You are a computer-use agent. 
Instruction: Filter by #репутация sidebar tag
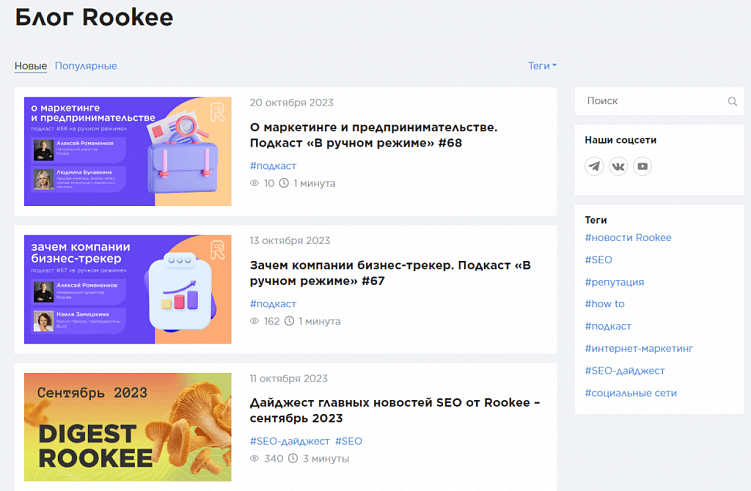pos(614,282)
